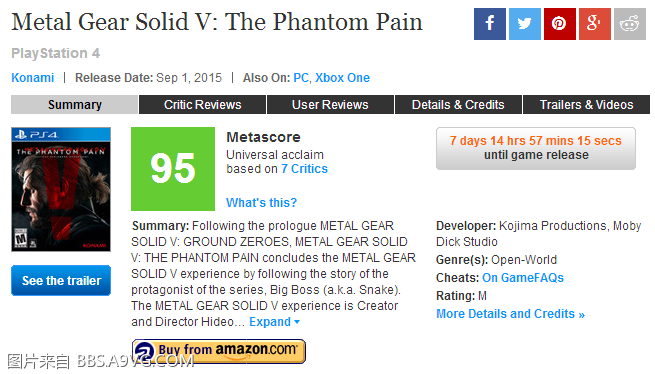The width and height of the screenshot is (655, 374).
Task: Open the 7 Critics link
Action: coord(304,169)
